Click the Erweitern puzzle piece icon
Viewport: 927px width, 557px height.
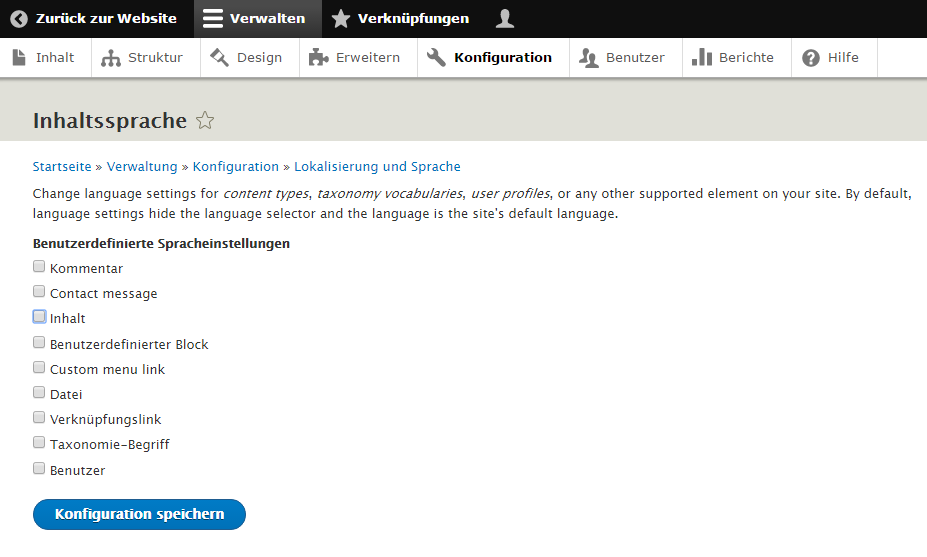319,58
